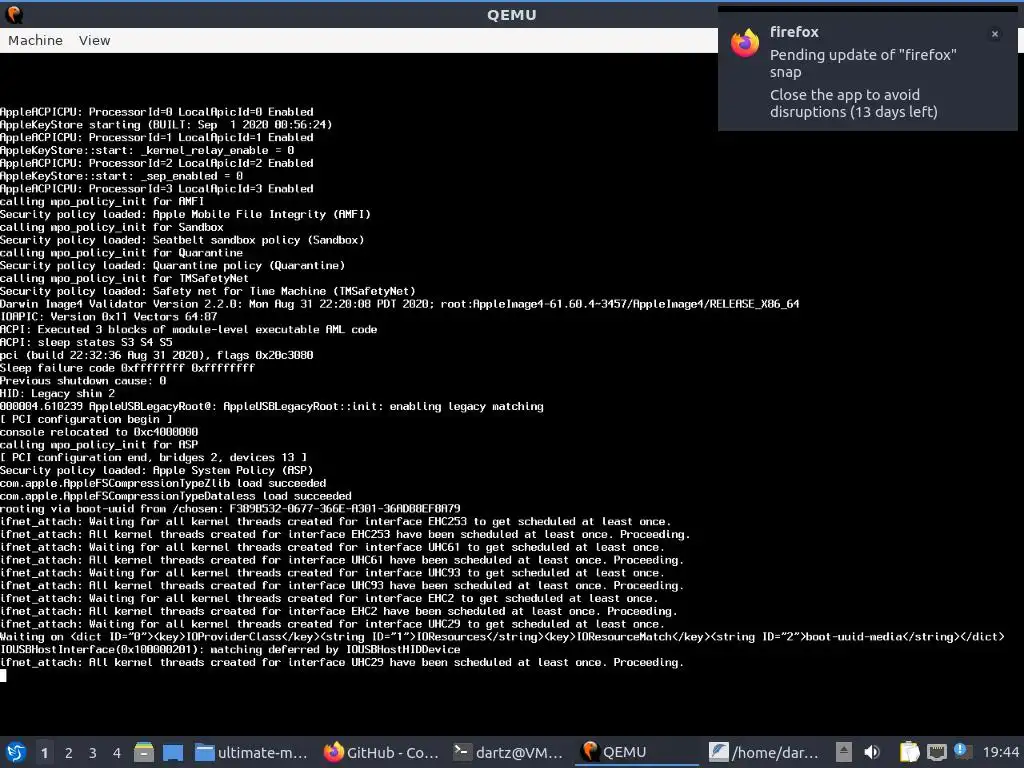Open the file manager launcher in the taskbar
Viewport: 1024px width, 768px height.
[x=144, y=752]
